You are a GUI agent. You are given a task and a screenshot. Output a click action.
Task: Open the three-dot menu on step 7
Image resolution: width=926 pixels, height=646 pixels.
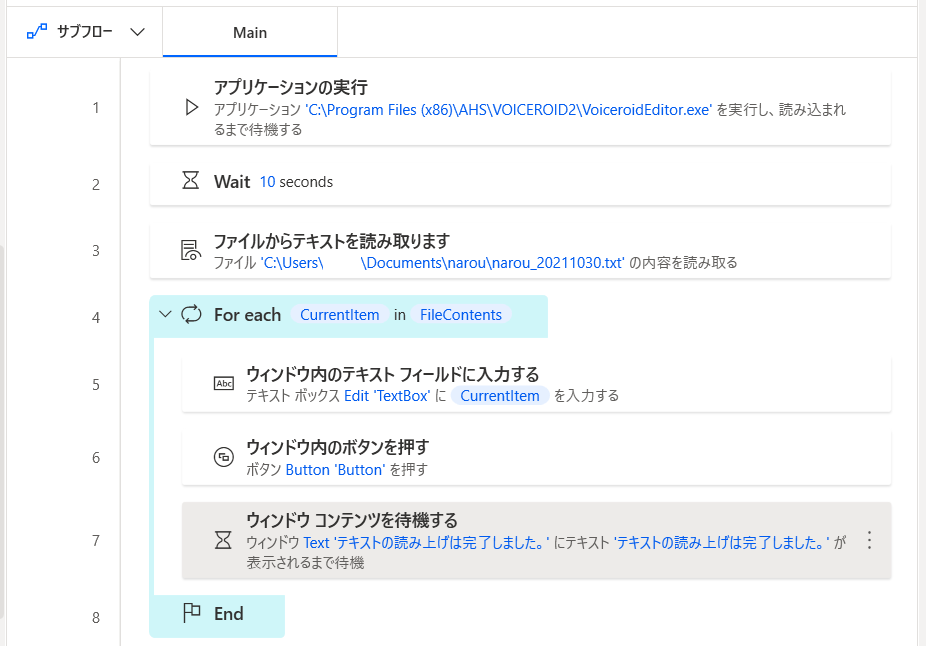click(869, 540)
